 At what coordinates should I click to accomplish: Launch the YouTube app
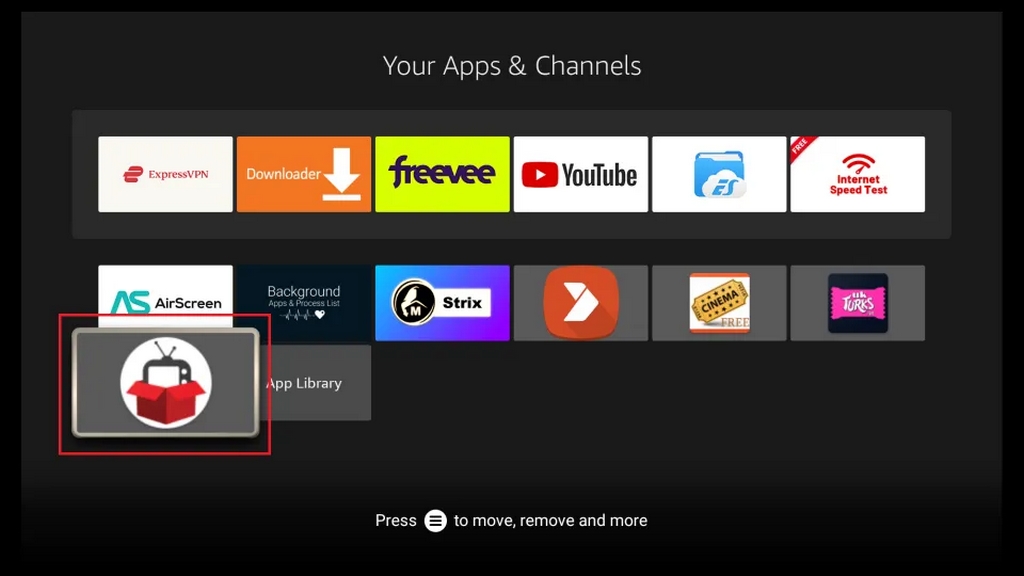(581, 174)
